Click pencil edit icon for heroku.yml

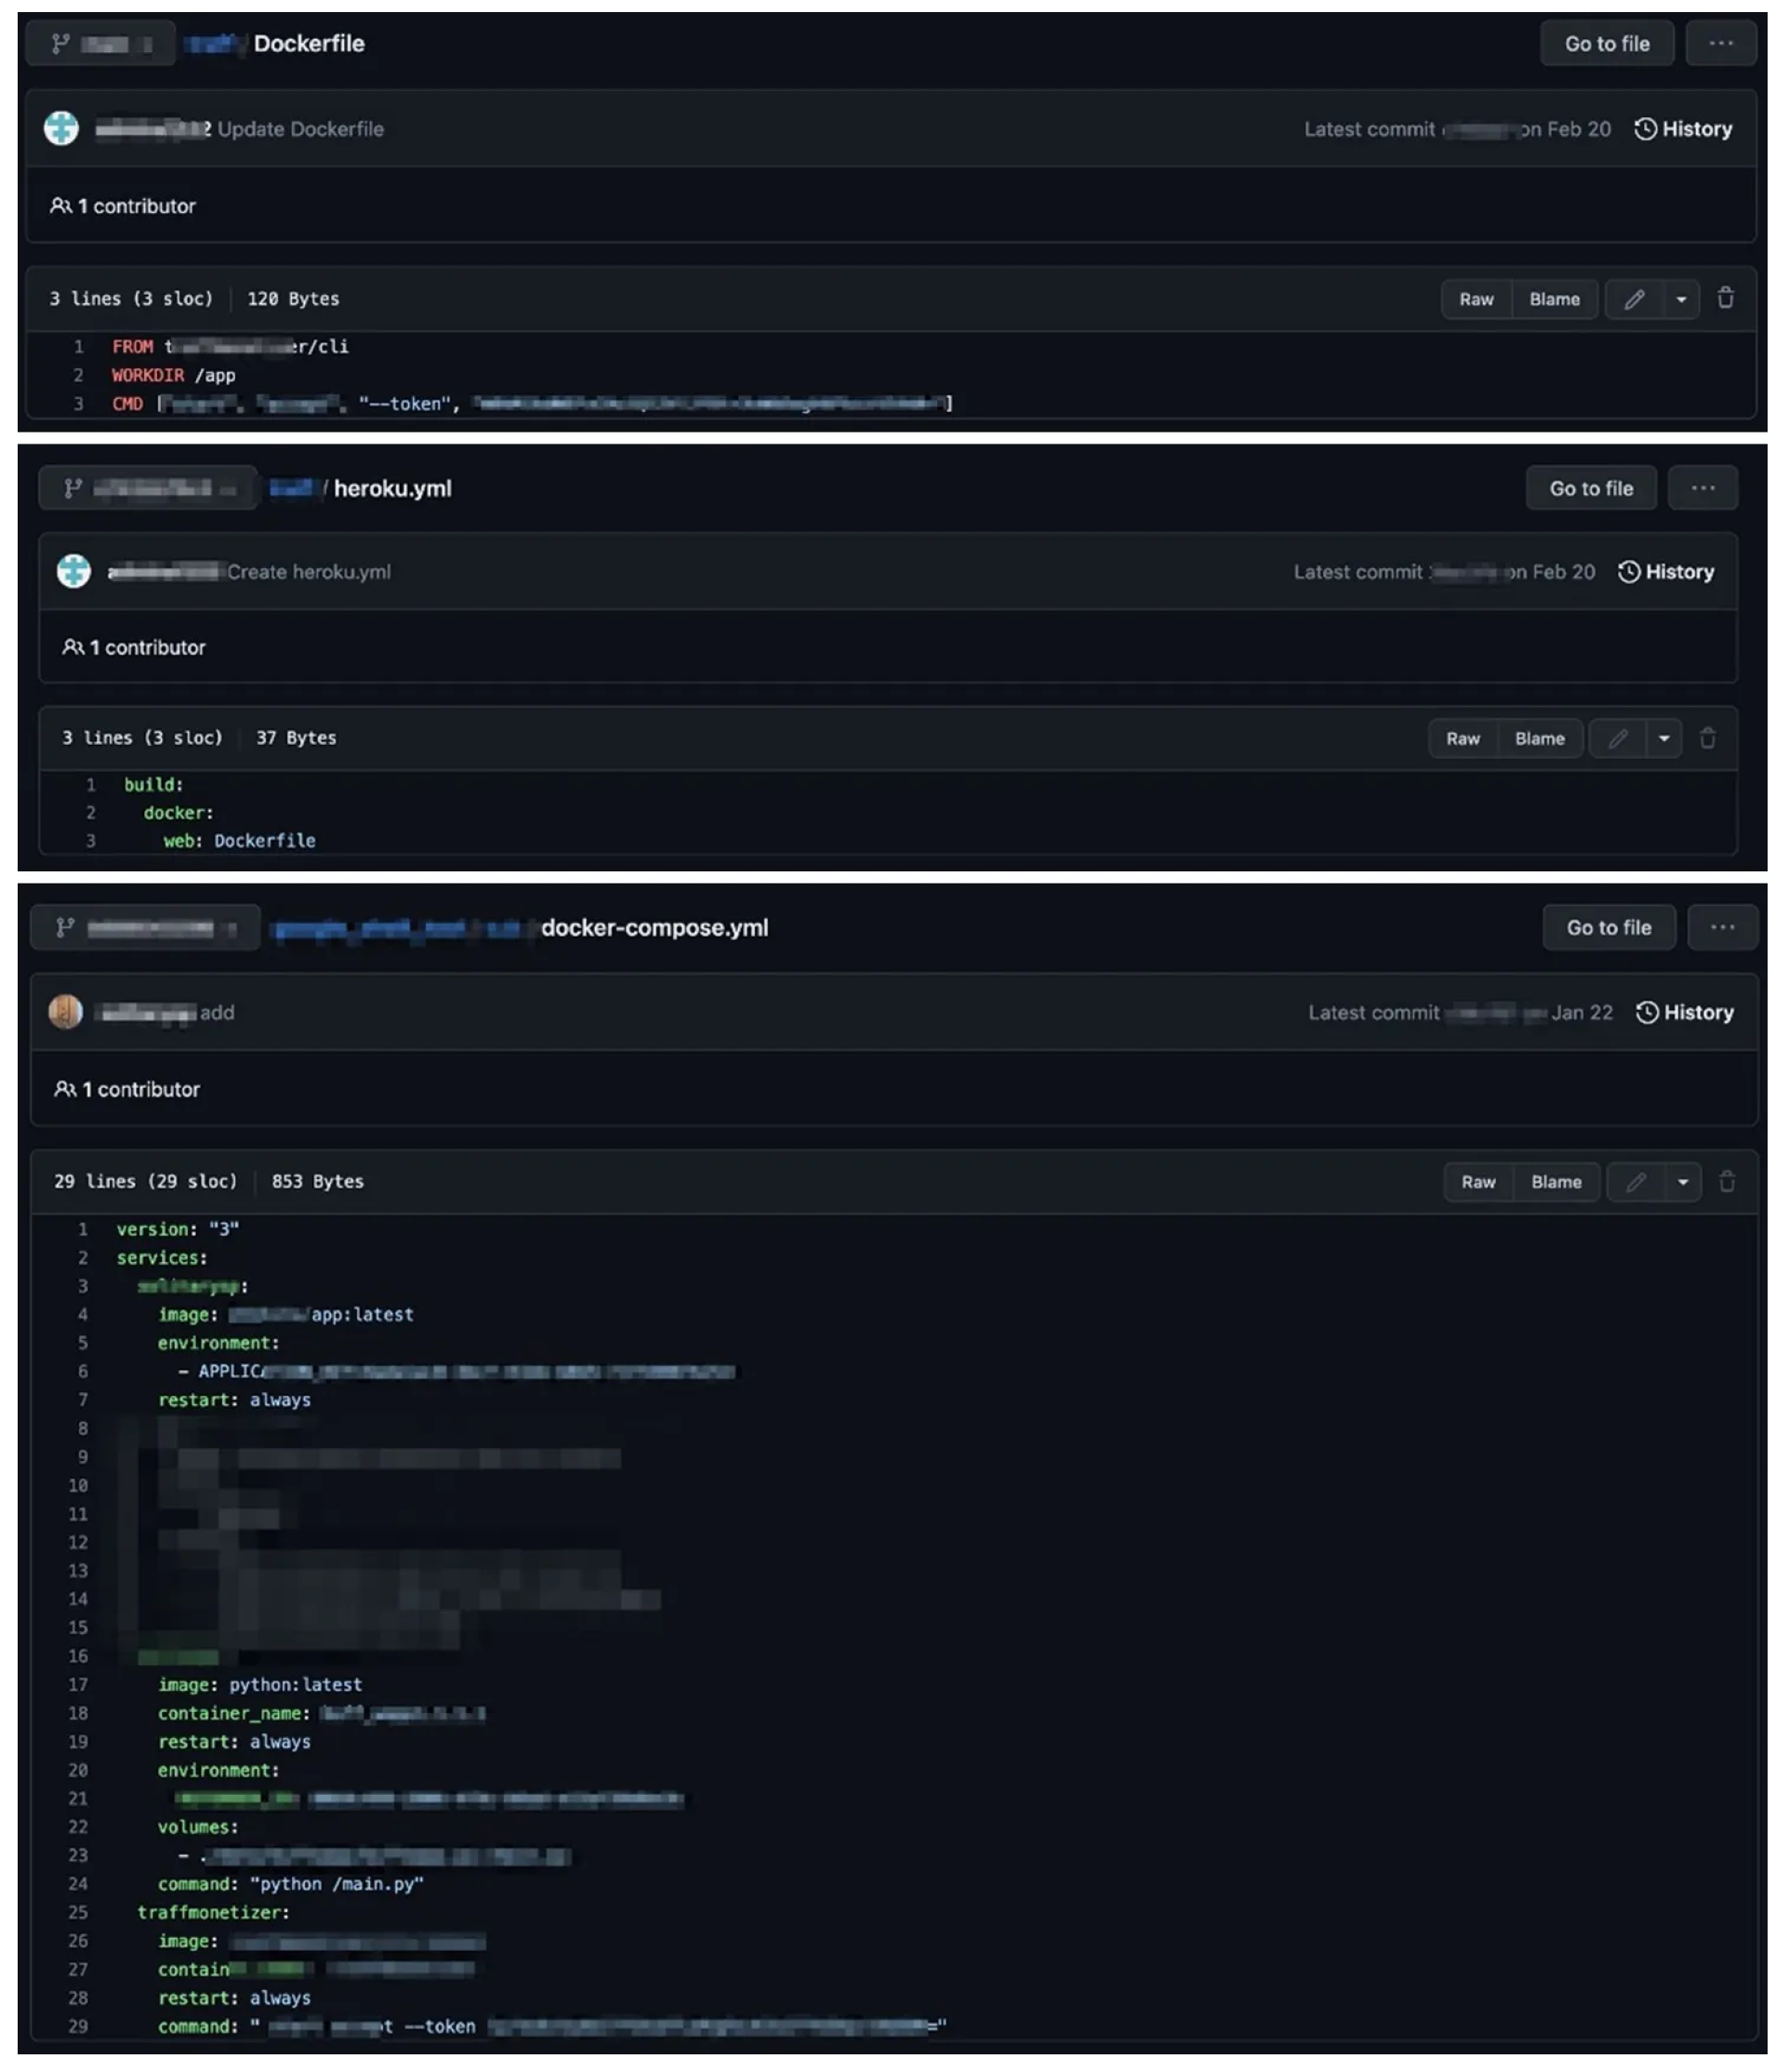tap(1617, 738)
